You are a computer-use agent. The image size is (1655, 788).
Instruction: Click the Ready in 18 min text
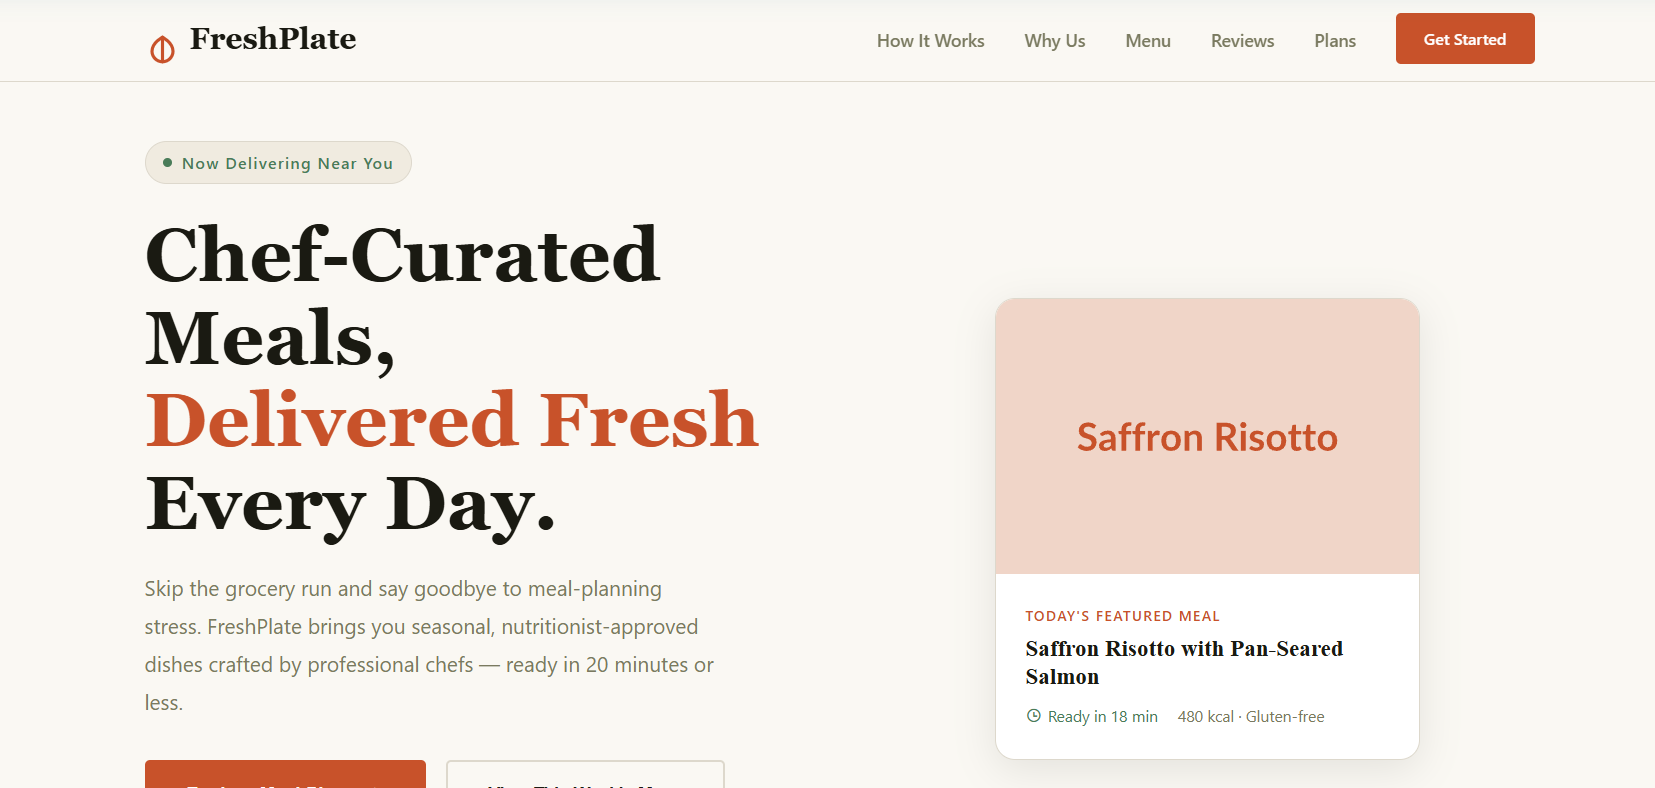point(1102,717)
